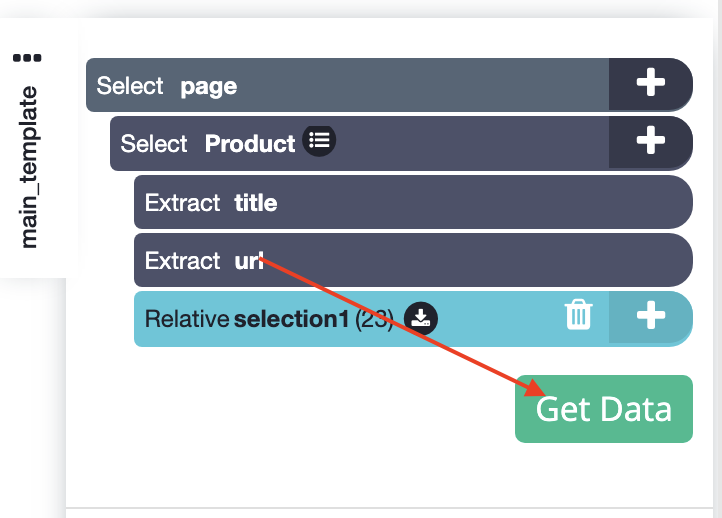Start the run with Get Data
The image size is (722, 518).
pos(604,409)
